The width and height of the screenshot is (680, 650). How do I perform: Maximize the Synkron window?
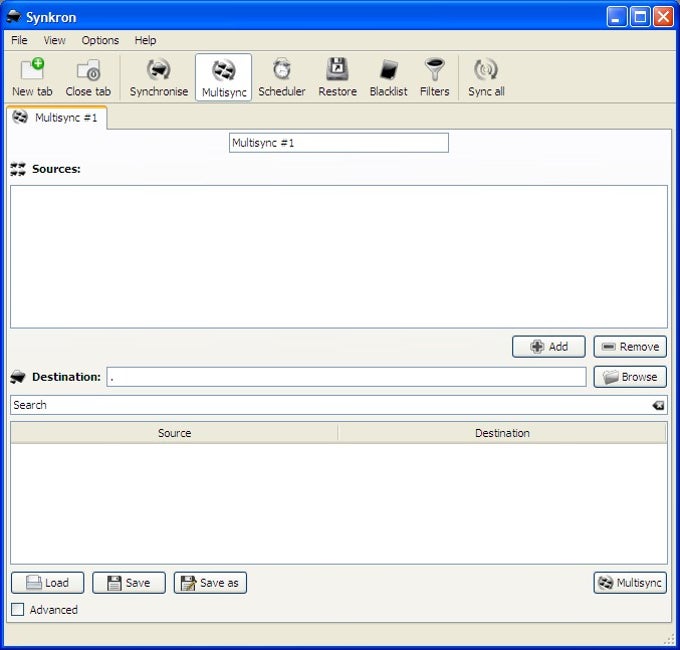[640, 17]
